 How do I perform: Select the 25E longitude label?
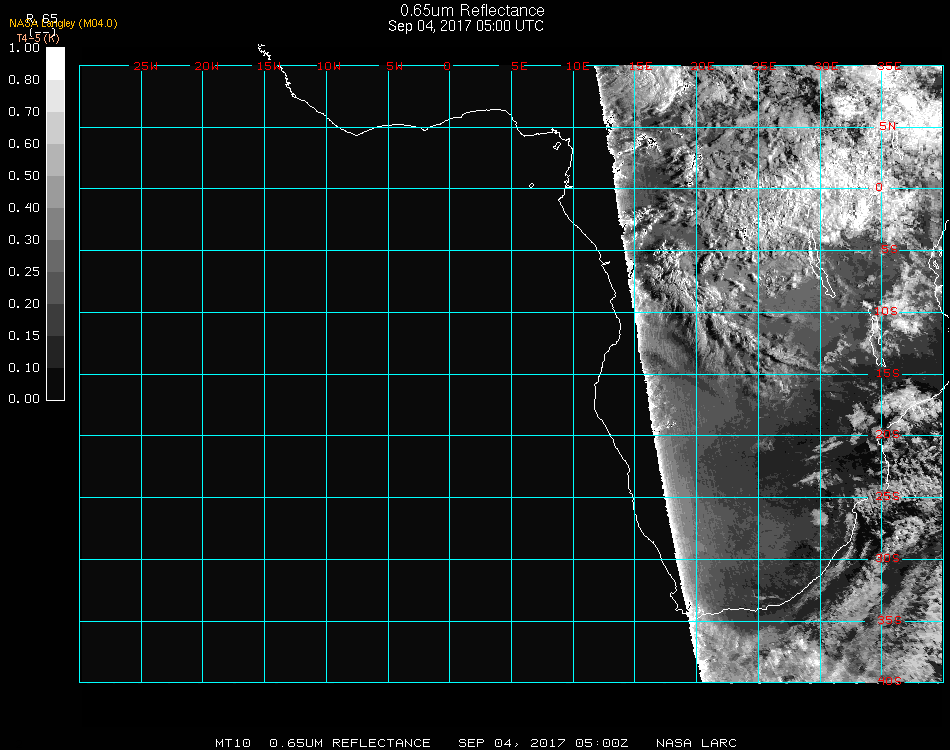[x=765, y=66]
